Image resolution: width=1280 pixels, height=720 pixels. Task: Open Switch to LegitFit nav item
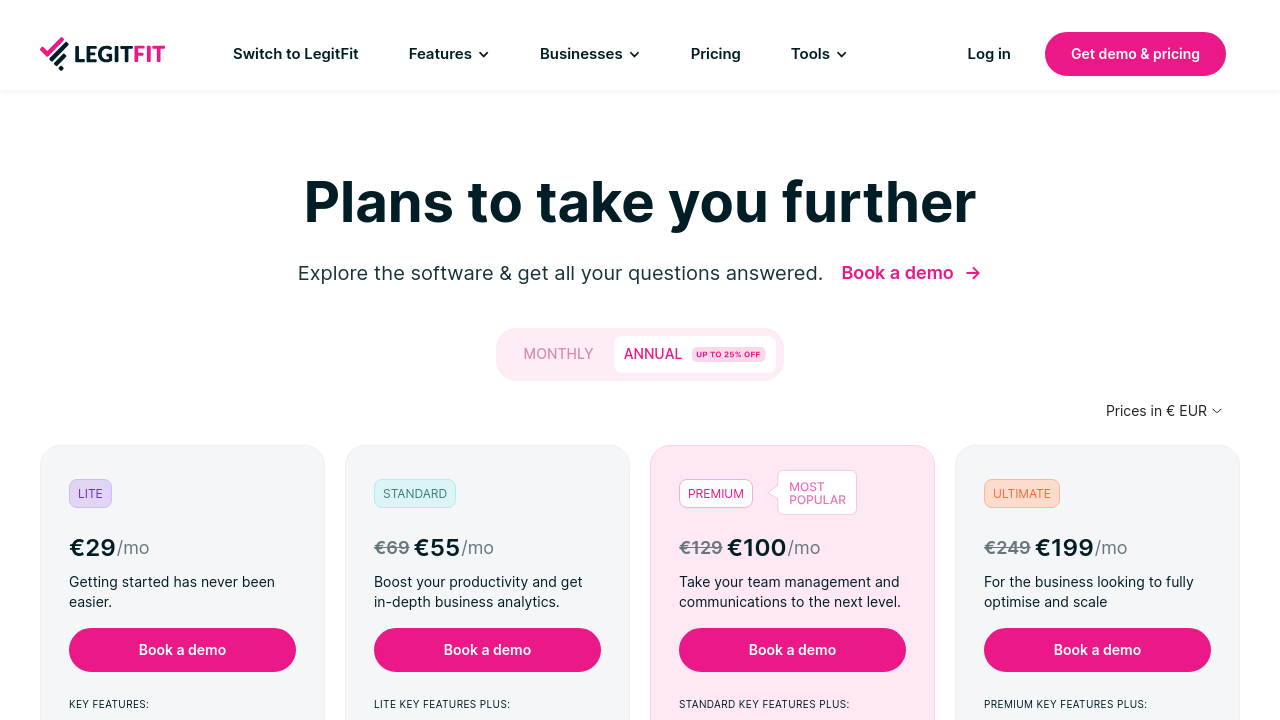click(295, 54)
